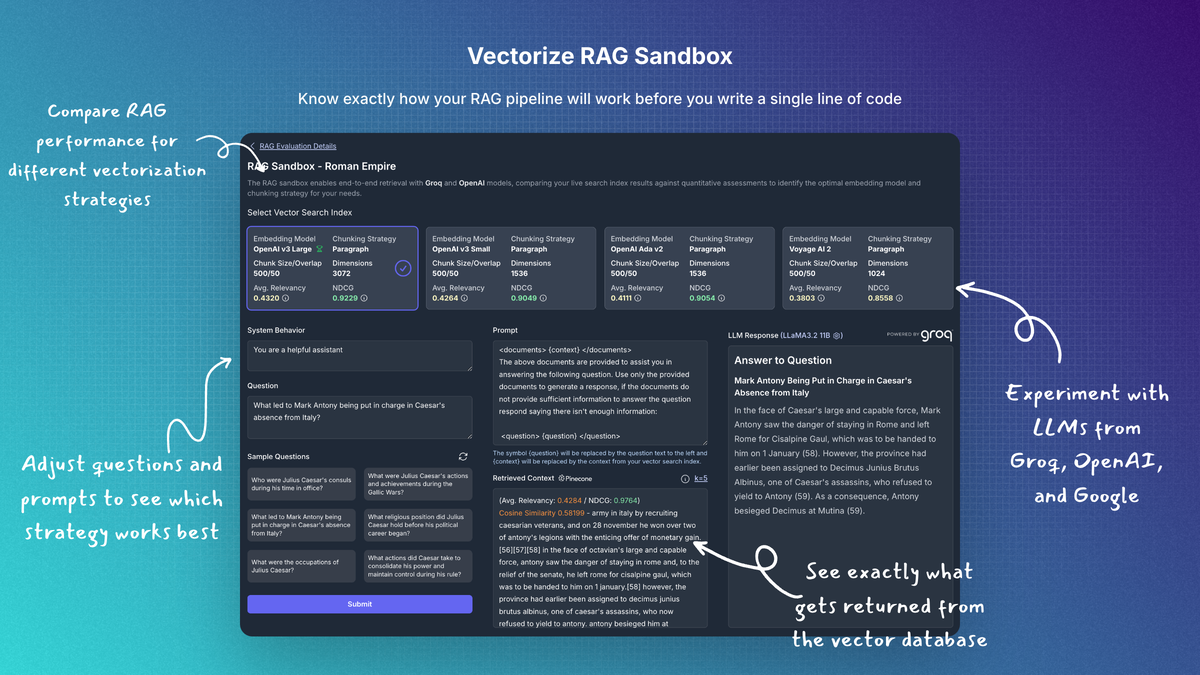Click info icon beside Avg. Relevancy 0.4111
Image resolution: width=1200 pixels, height=675 pixels.
pyautogui.click(x=643, y=298)
